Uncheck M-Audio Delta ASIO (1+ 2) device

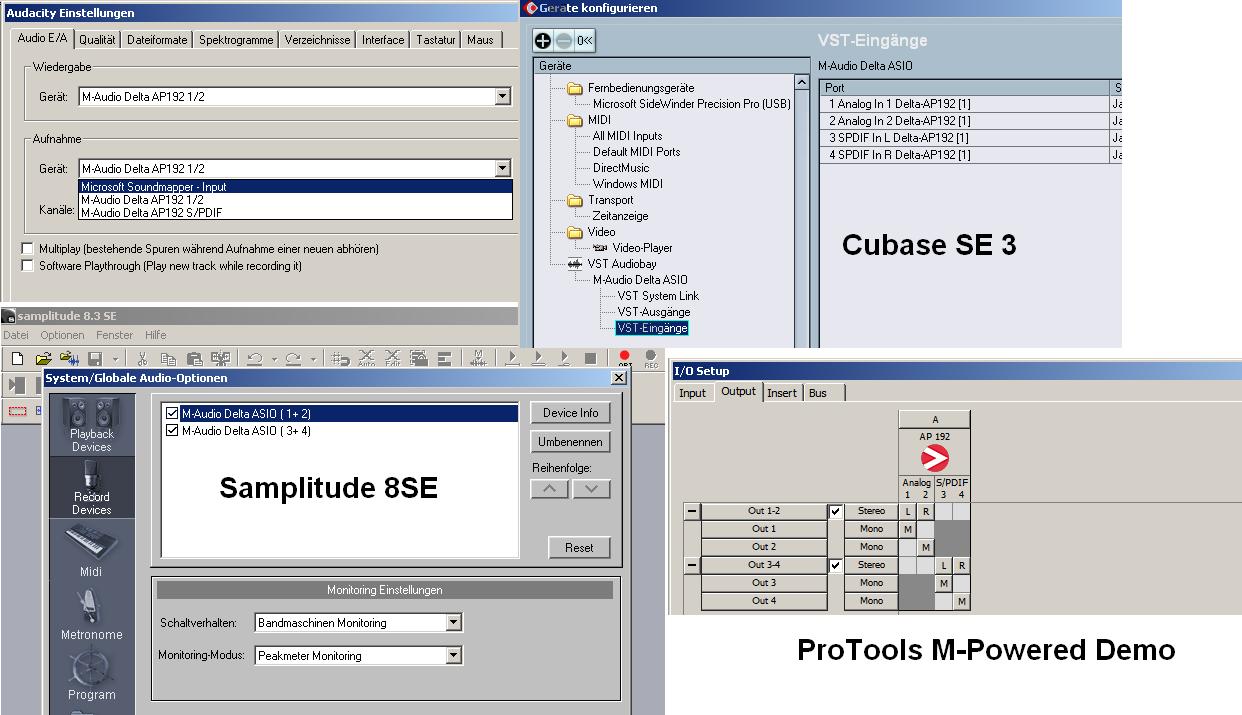click(172, 413)
